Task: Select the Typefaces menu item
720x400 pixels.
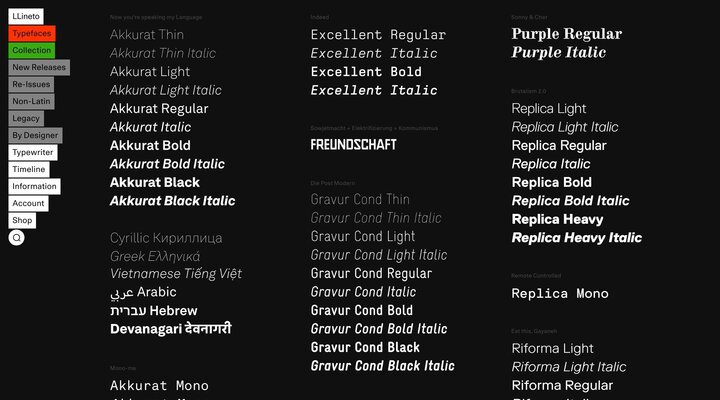Action: [32, 33]
